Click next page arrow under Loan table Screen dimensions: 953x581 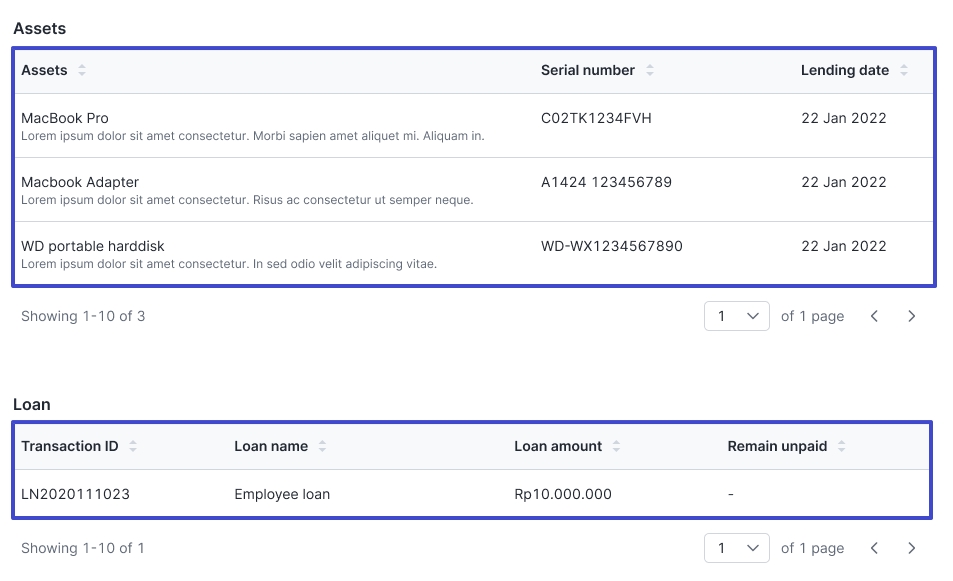(911, 548)
